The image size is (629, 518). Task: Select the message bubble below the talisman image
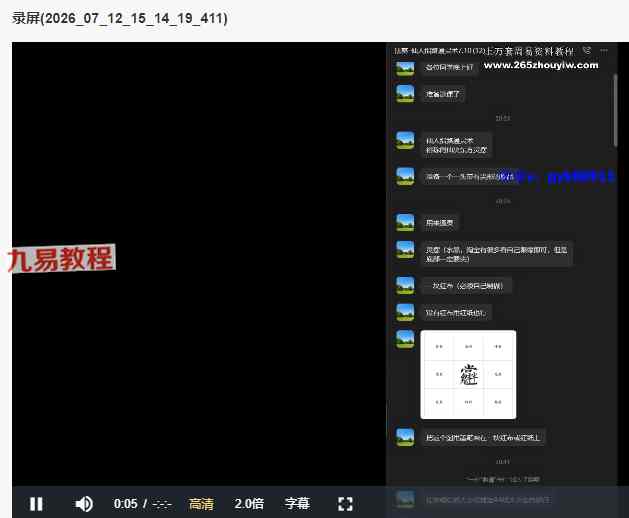483,437
